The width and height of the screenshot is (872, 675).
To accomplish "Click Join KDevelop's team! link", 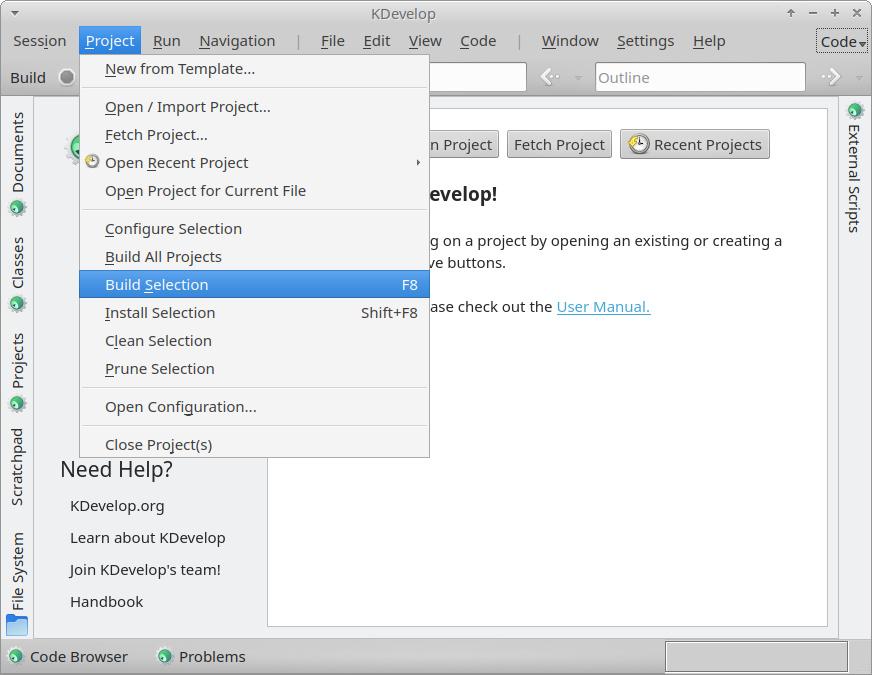I will (145, 570).
